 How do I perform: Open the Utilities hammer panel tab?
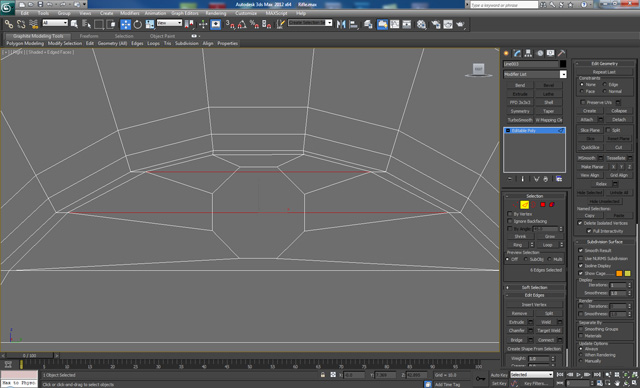coord(562,53)
